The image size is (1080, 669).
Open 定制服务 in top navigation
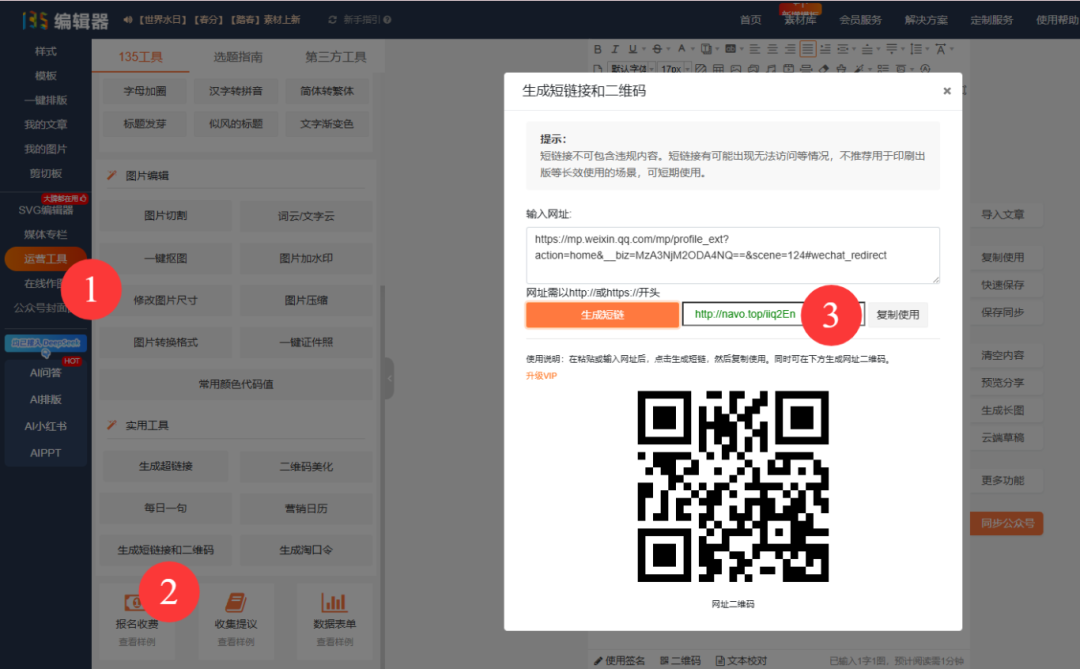[x=991, y=20]
